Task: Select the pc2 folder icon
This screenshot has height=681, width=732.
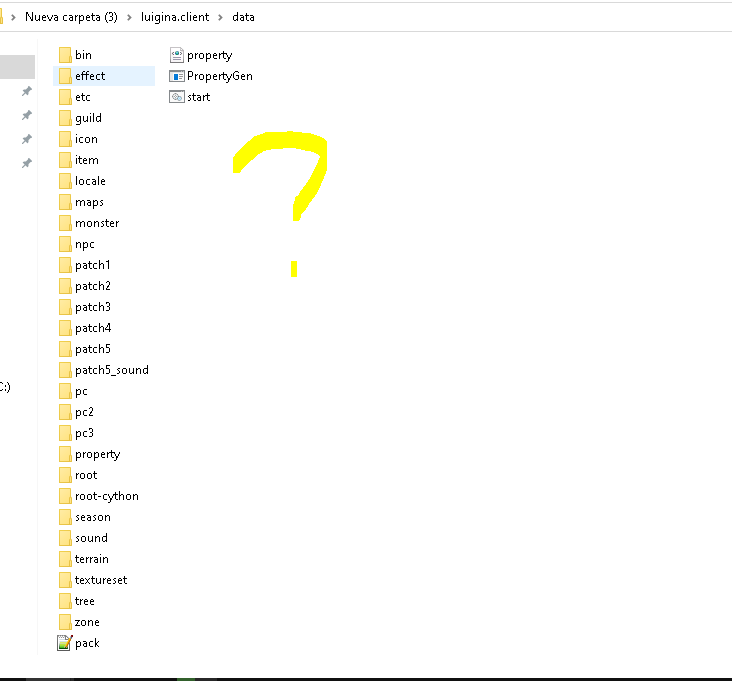Action: pos(65,412)
